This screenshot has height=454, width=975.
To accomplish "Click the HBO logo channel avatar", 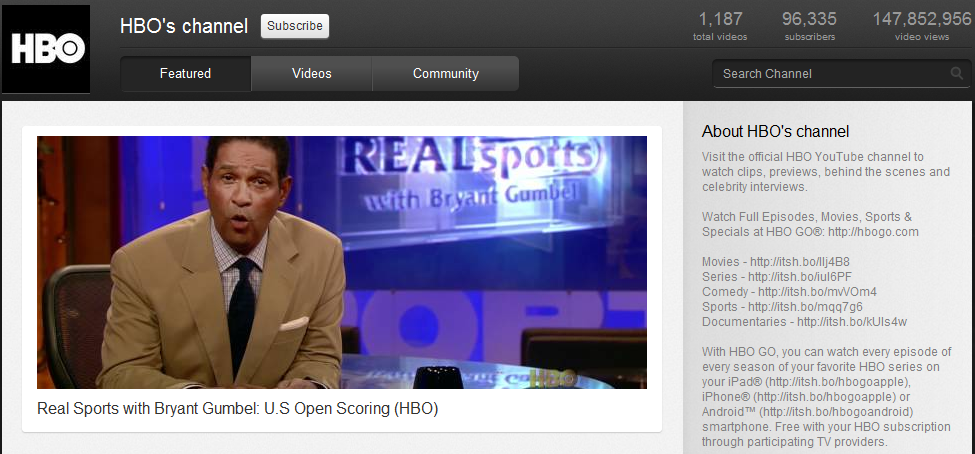I will click(47, 49).
